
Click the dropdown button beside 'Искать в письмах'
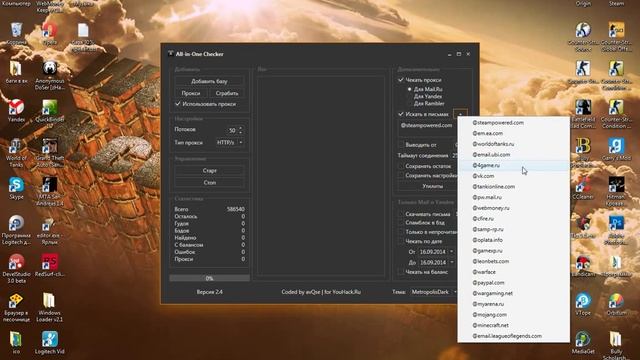pos(460,114)
